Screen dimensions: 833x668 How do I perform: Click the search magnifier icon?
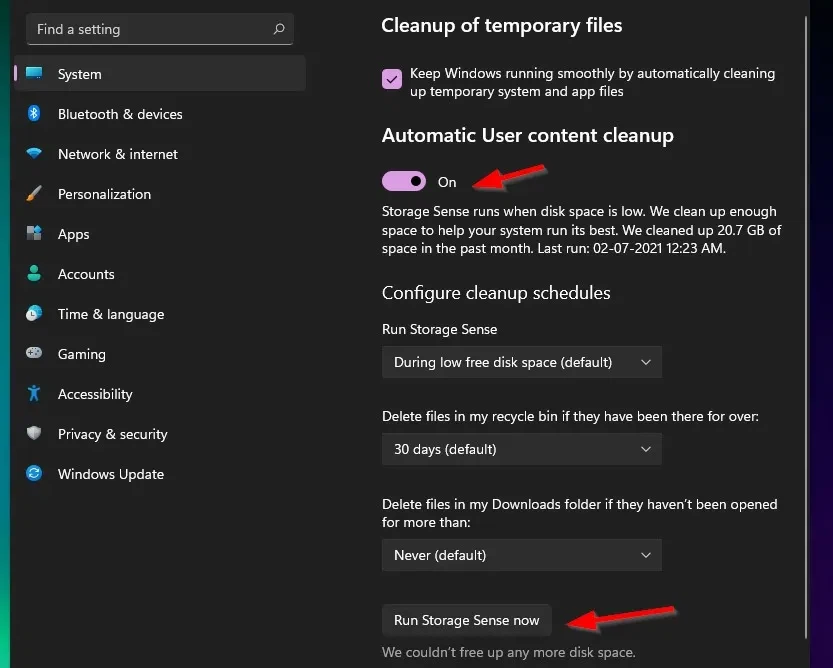(x=279, y=30)
